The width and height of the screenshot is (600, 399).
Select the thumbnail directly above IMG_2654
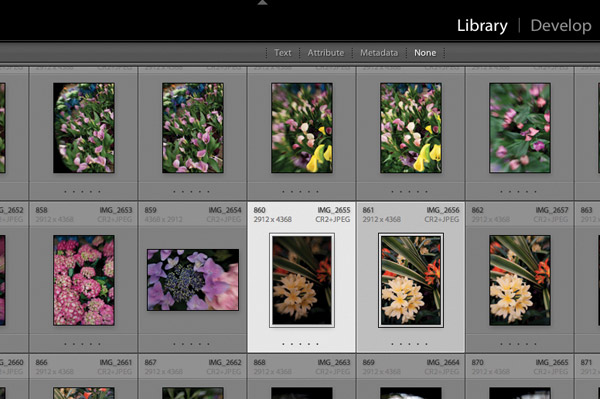193,128
